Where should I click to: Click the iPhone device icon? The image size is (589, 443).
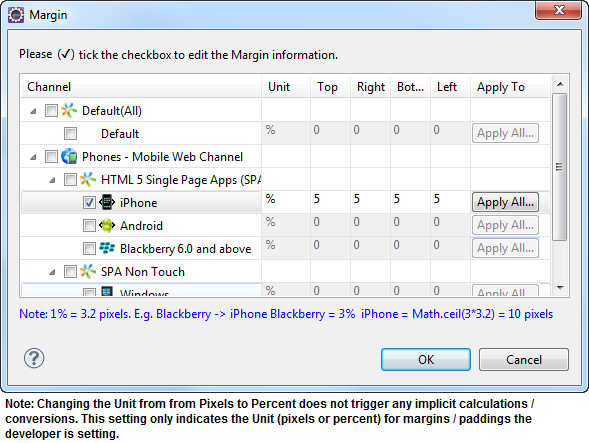107,202
